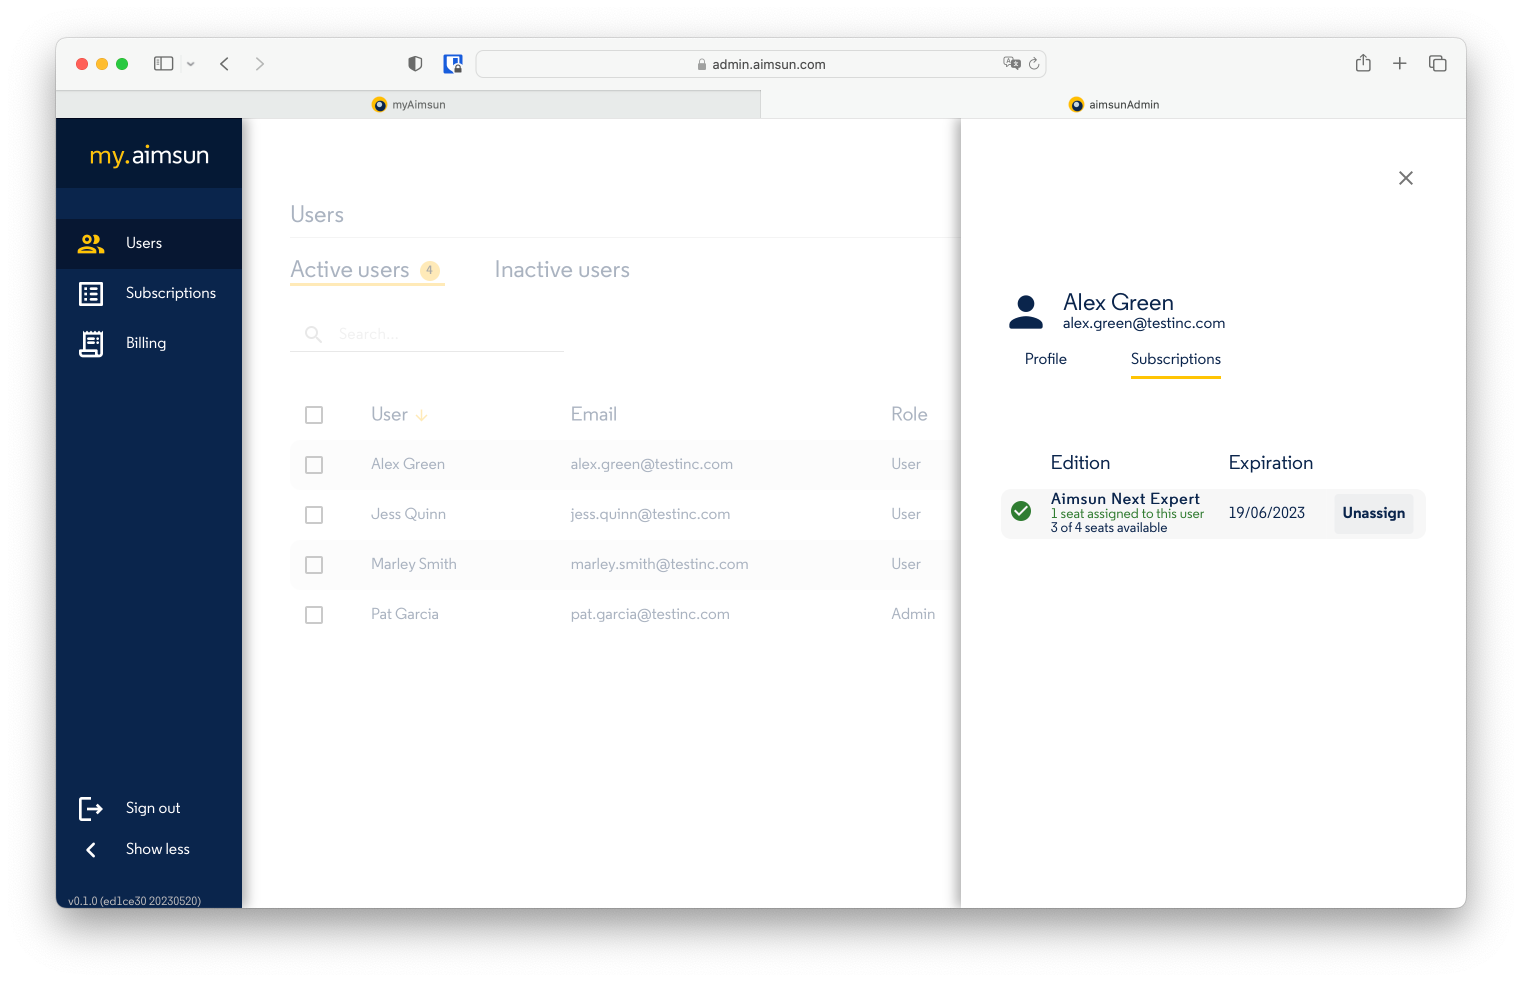Click Sign out label
Screen dimensions: 1522x982
coord(153,808)
